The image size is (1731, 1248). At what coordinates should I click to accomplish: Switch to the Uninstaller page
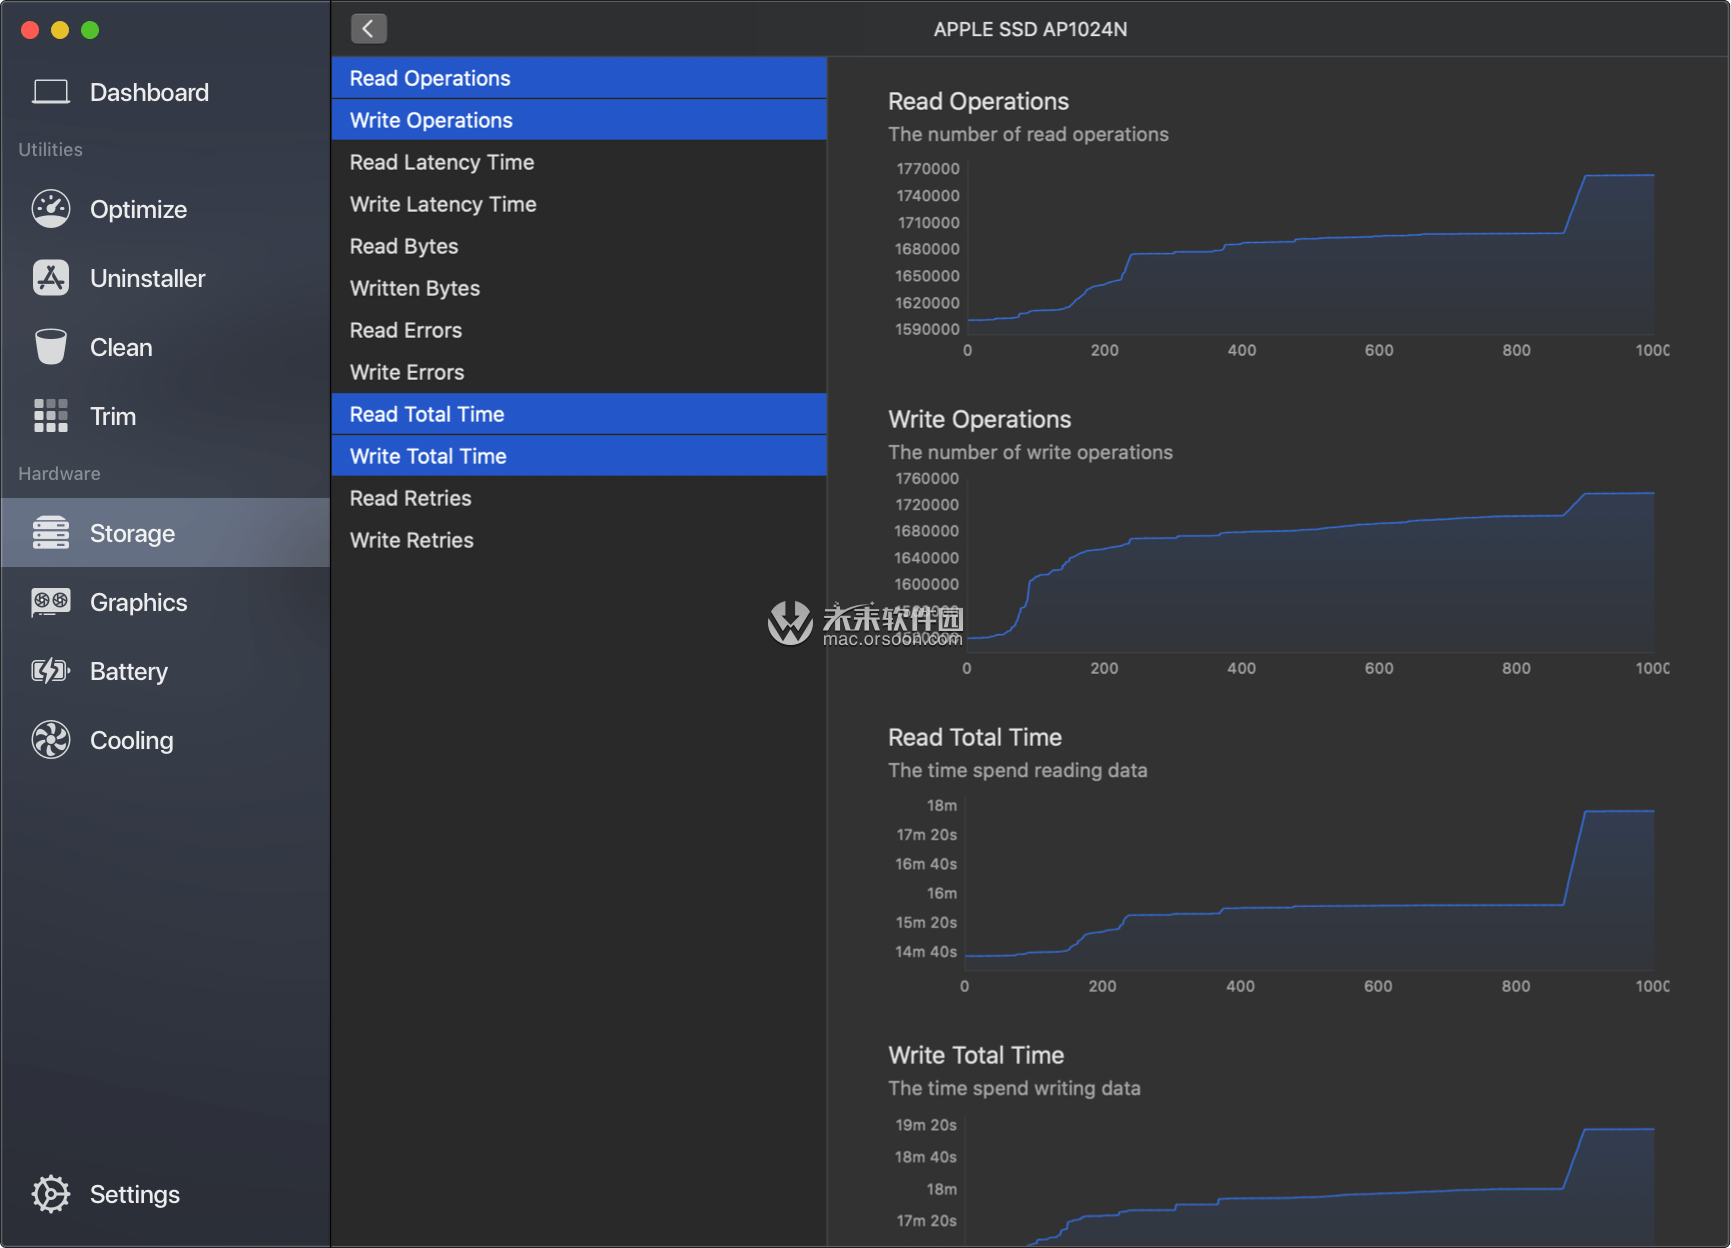point(148,278)
